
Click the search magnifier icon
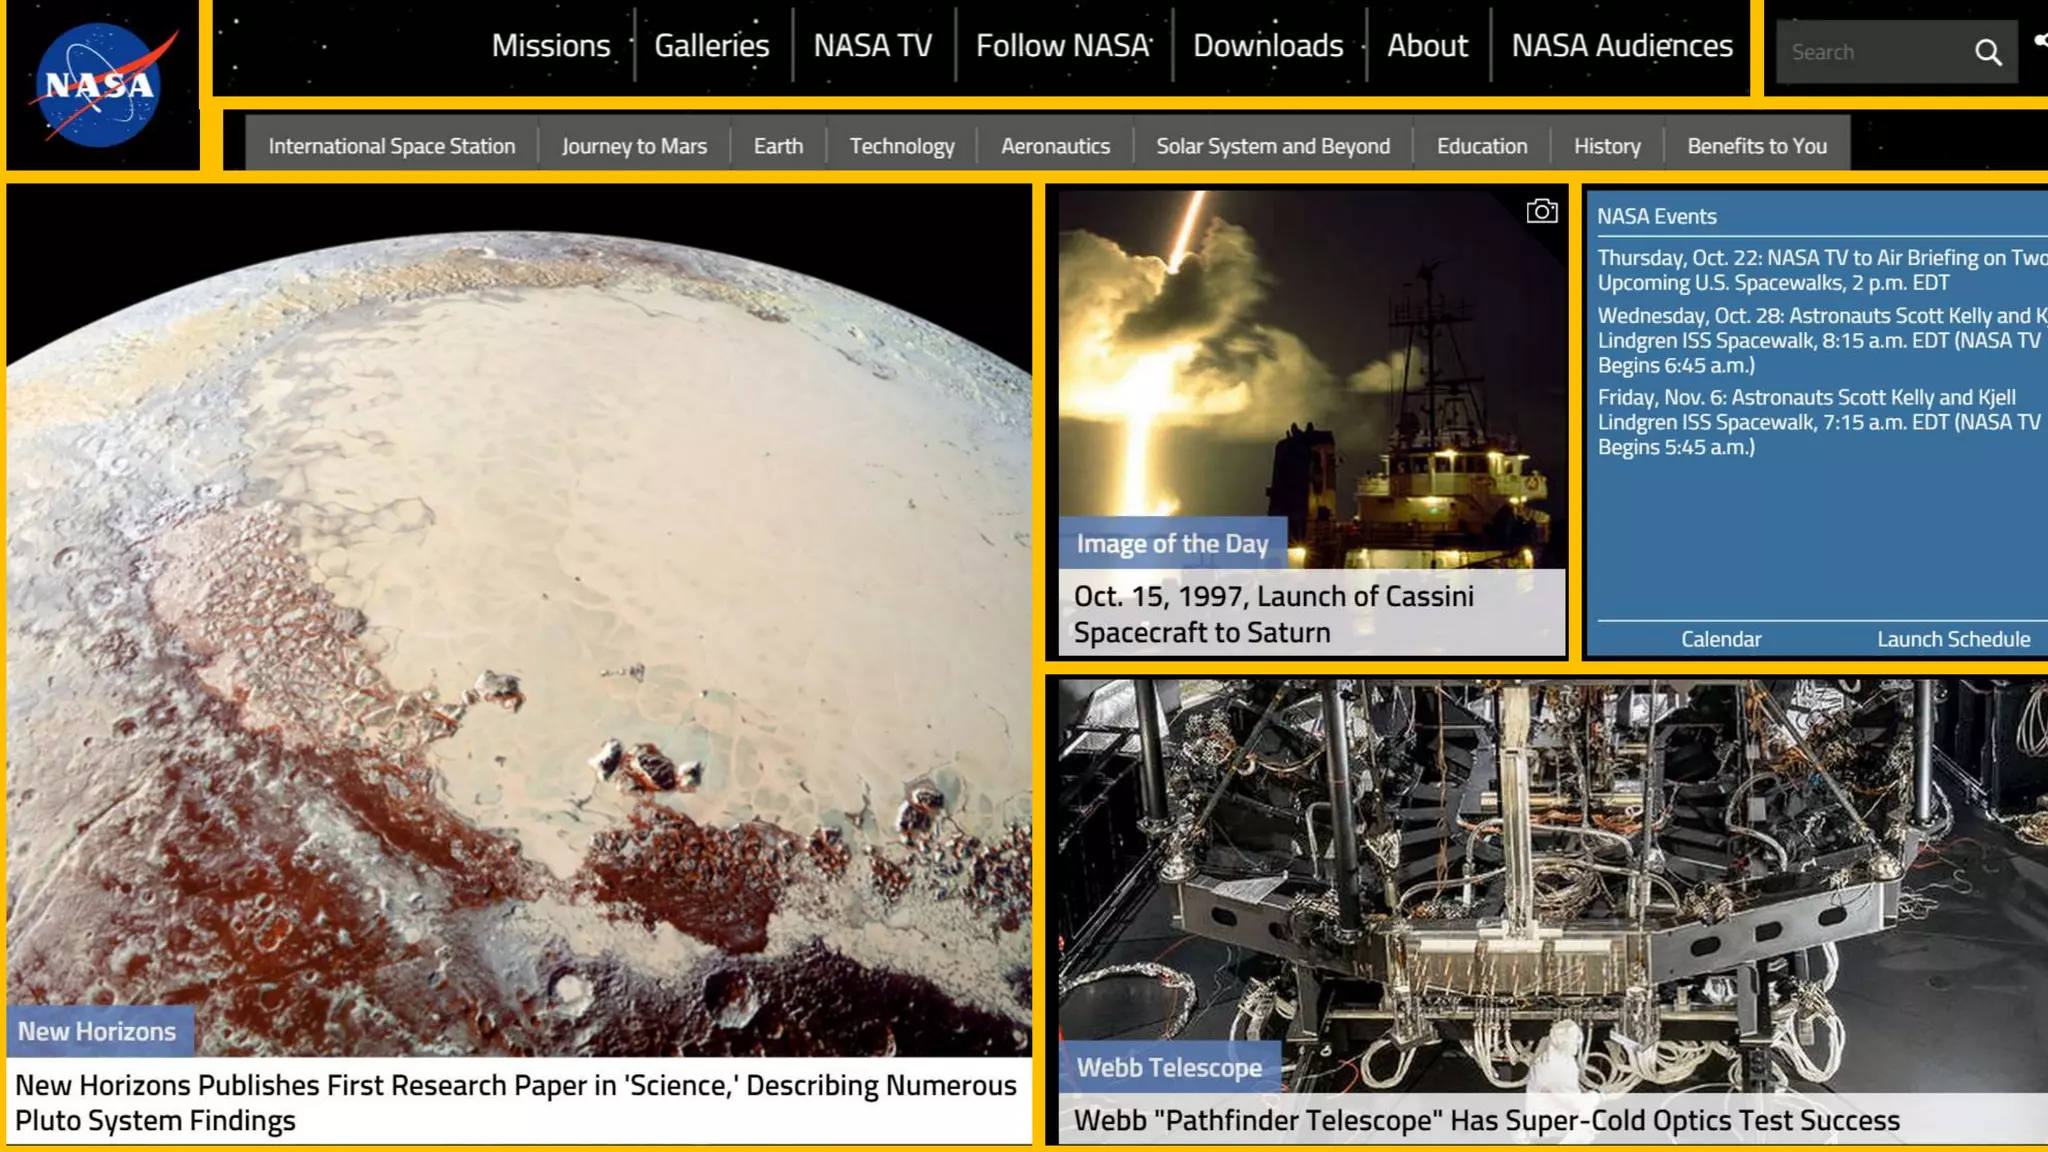[1988, 52]
